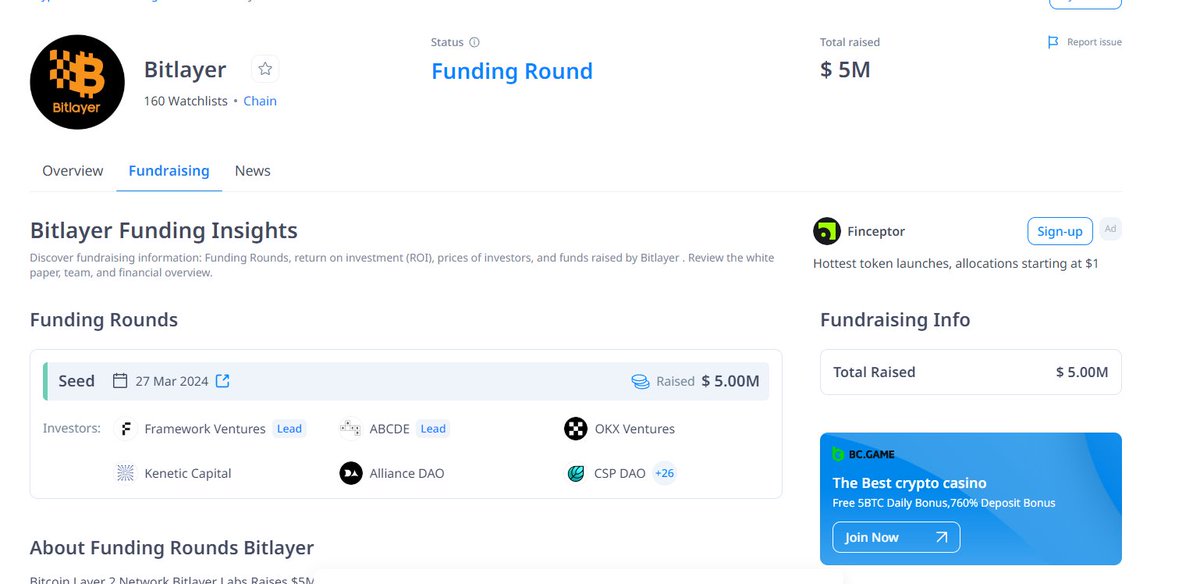
Task: Click the Bitlayer Funding Insights heading
Action: [164, 231]
